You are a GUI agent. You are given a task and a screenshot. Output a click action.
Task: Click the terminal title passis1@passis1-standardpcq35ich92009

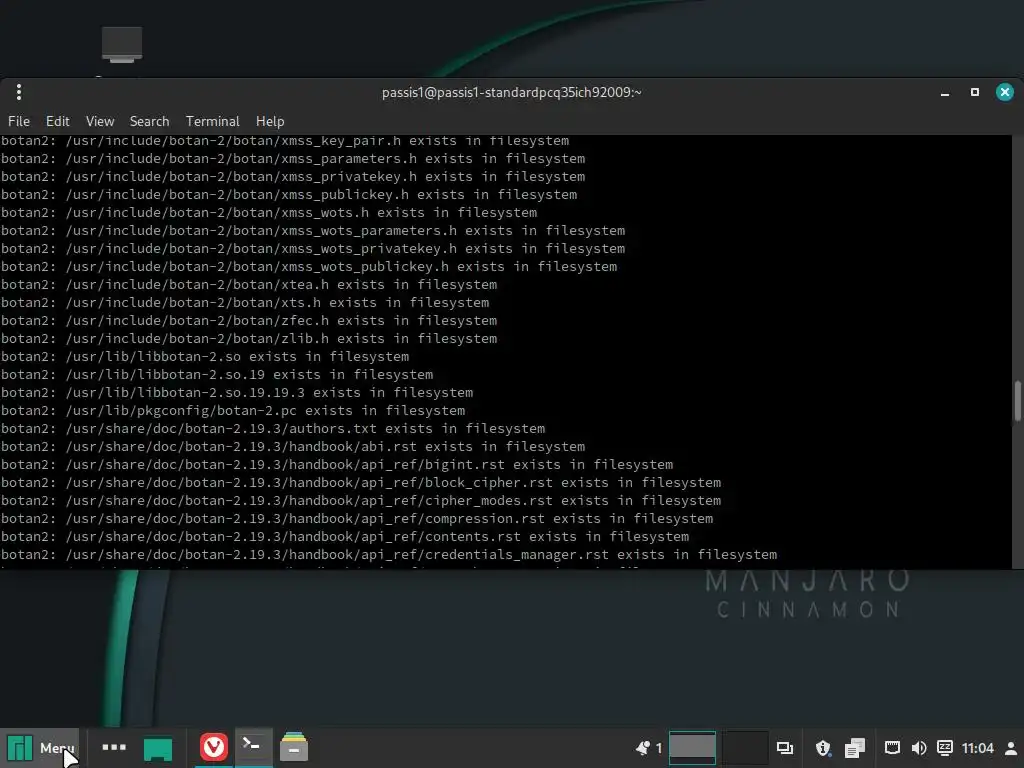[511, 92]
